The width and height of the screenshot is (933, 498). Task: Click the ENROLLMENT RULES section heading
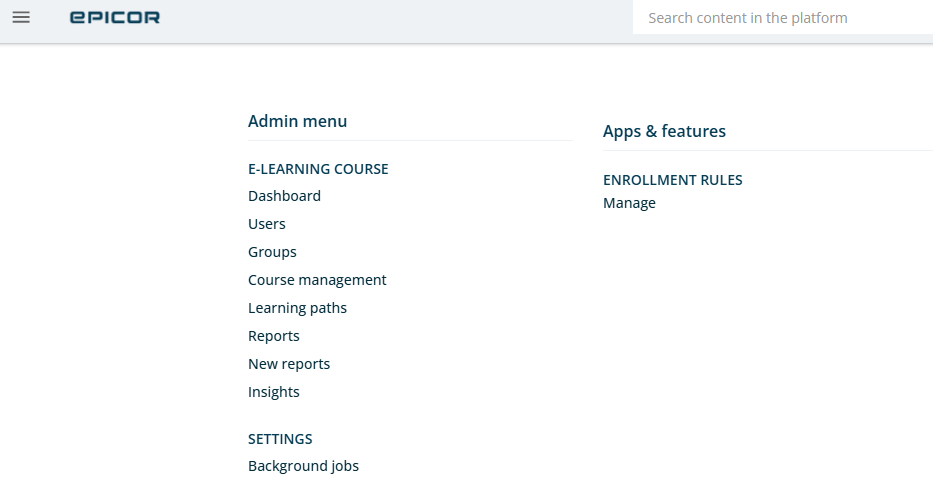673,180
